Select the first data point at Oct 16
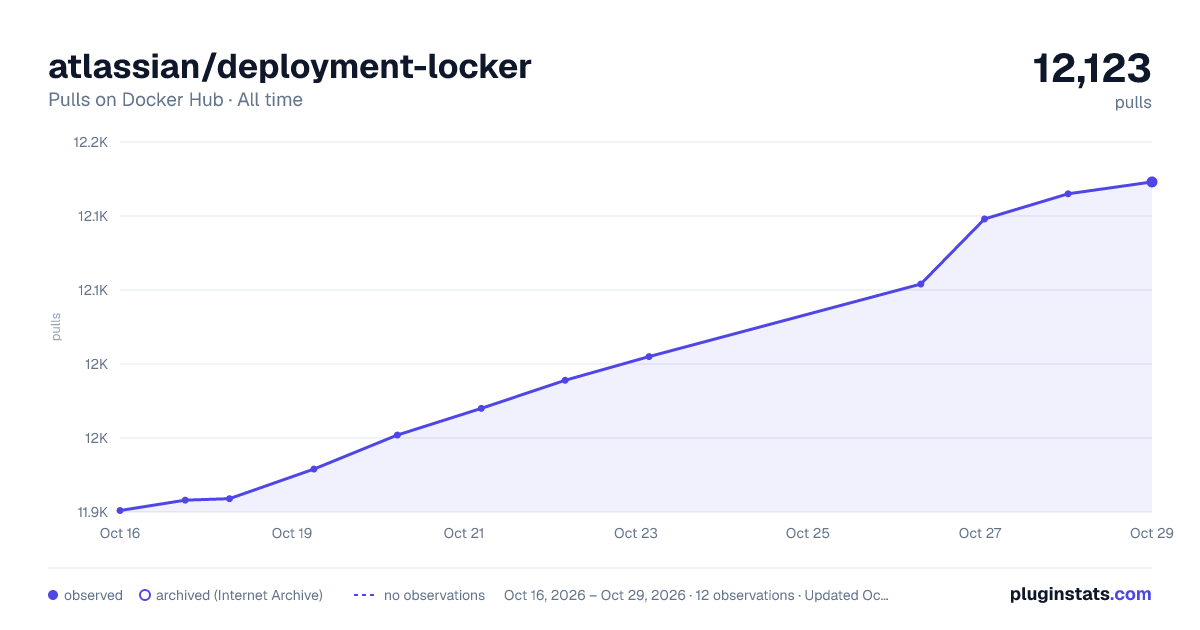 pos(120,511)
